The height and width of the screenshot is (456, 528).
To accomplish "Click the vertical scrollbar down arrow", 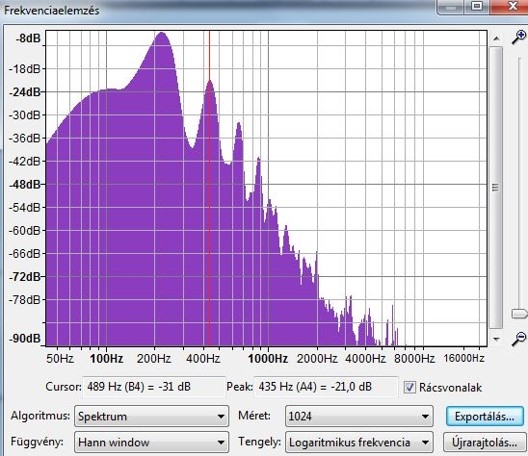I will [x=496, y=339].
